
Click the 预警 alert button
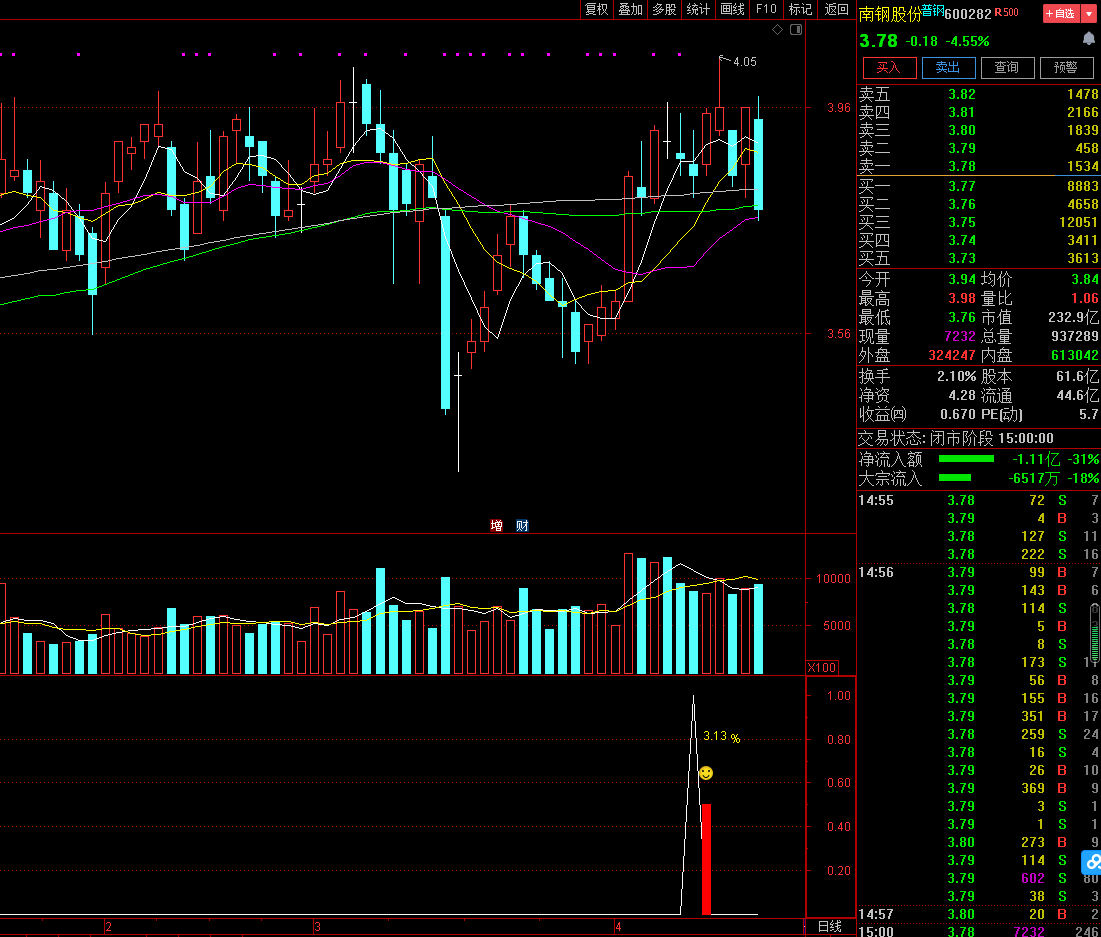[1066, 67]
